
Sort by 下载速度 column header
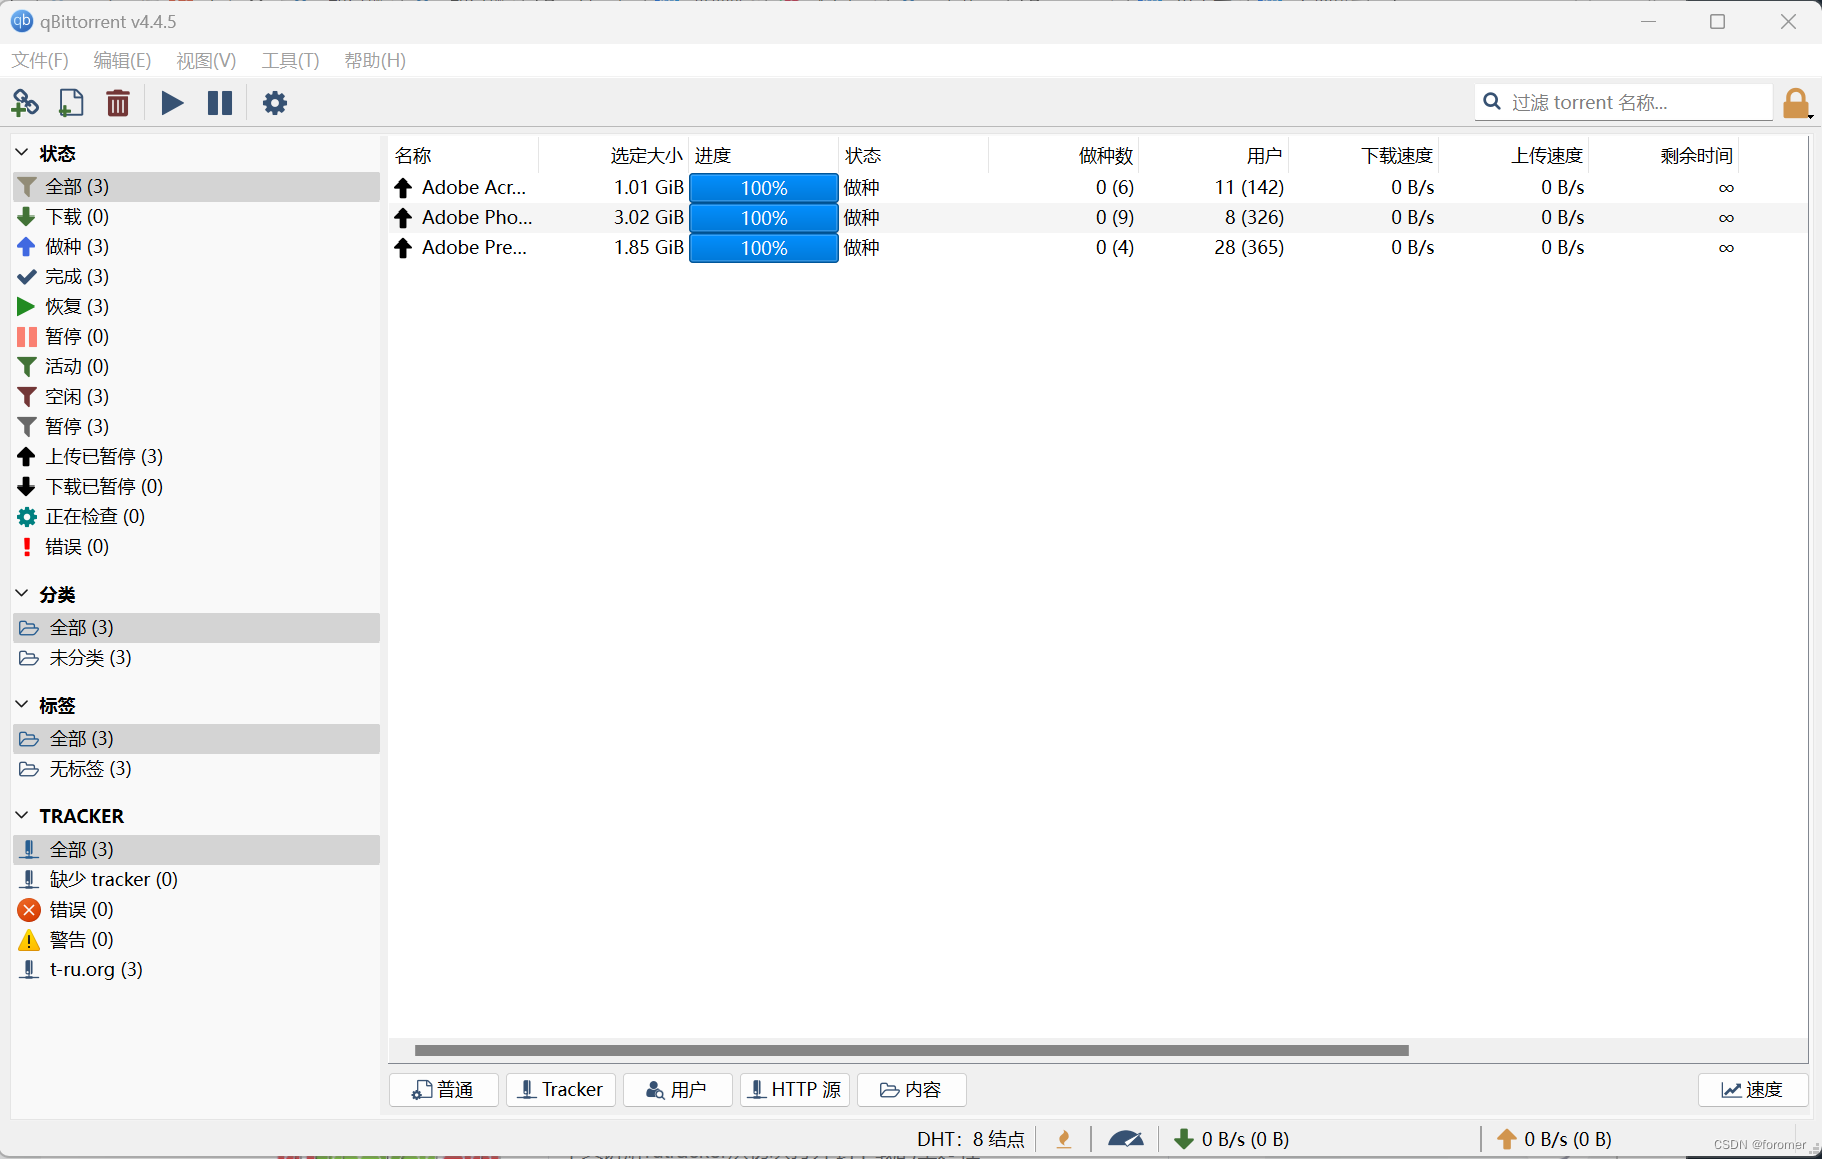(x=1364, y=156)
